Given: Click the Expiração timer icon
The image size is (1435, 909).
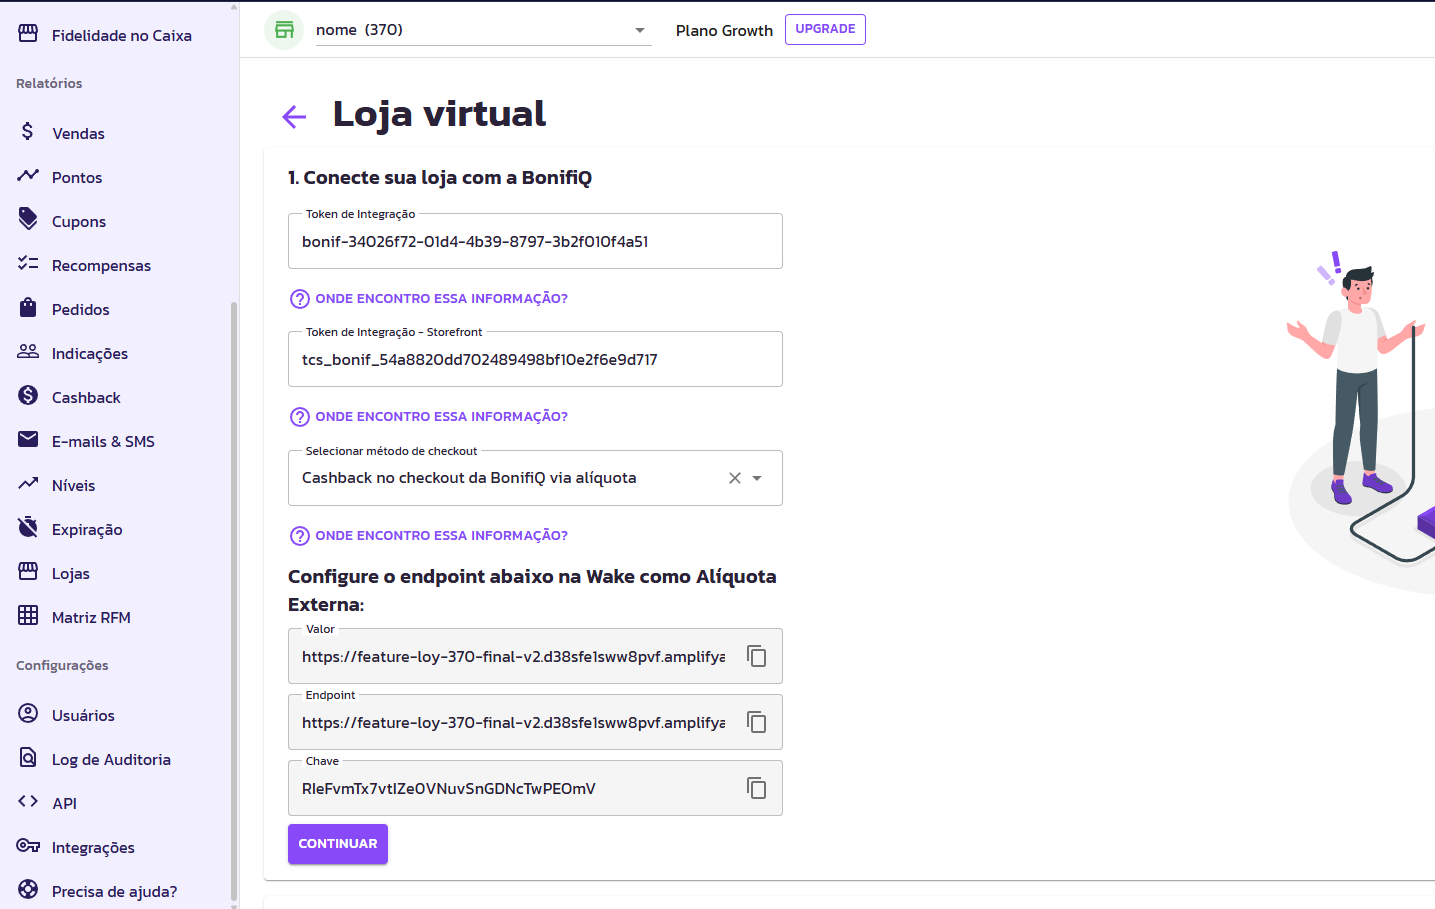Looking at the screenshot, I should pos(28,528).
